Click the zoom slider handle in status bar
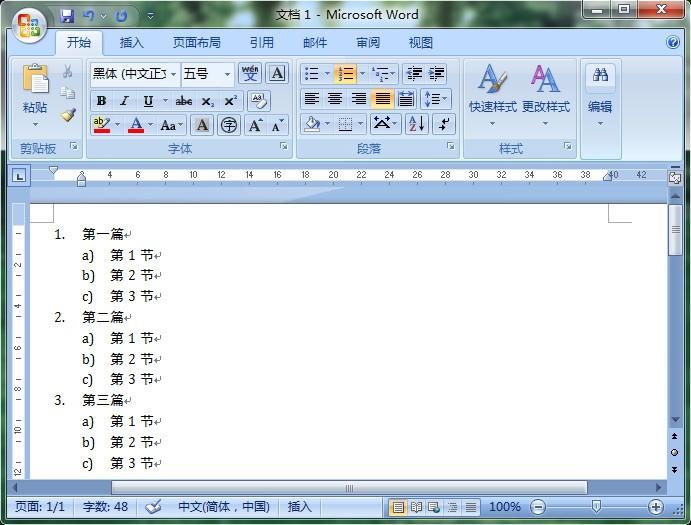This screenshot has height=525, width=691. pyautogui.click(x=596, y=507)
